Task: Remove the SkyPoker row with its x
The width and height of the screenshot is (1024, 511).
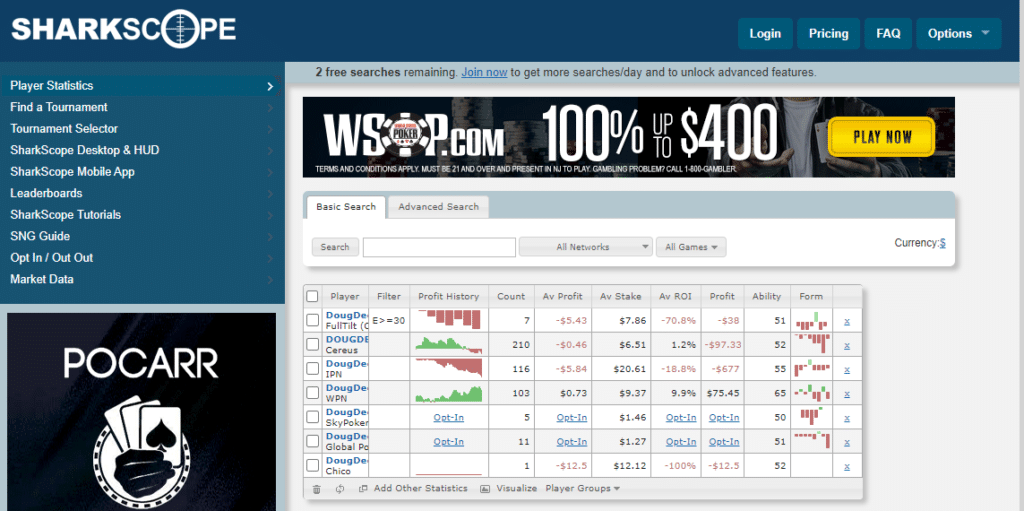Action: coord(847,418)
